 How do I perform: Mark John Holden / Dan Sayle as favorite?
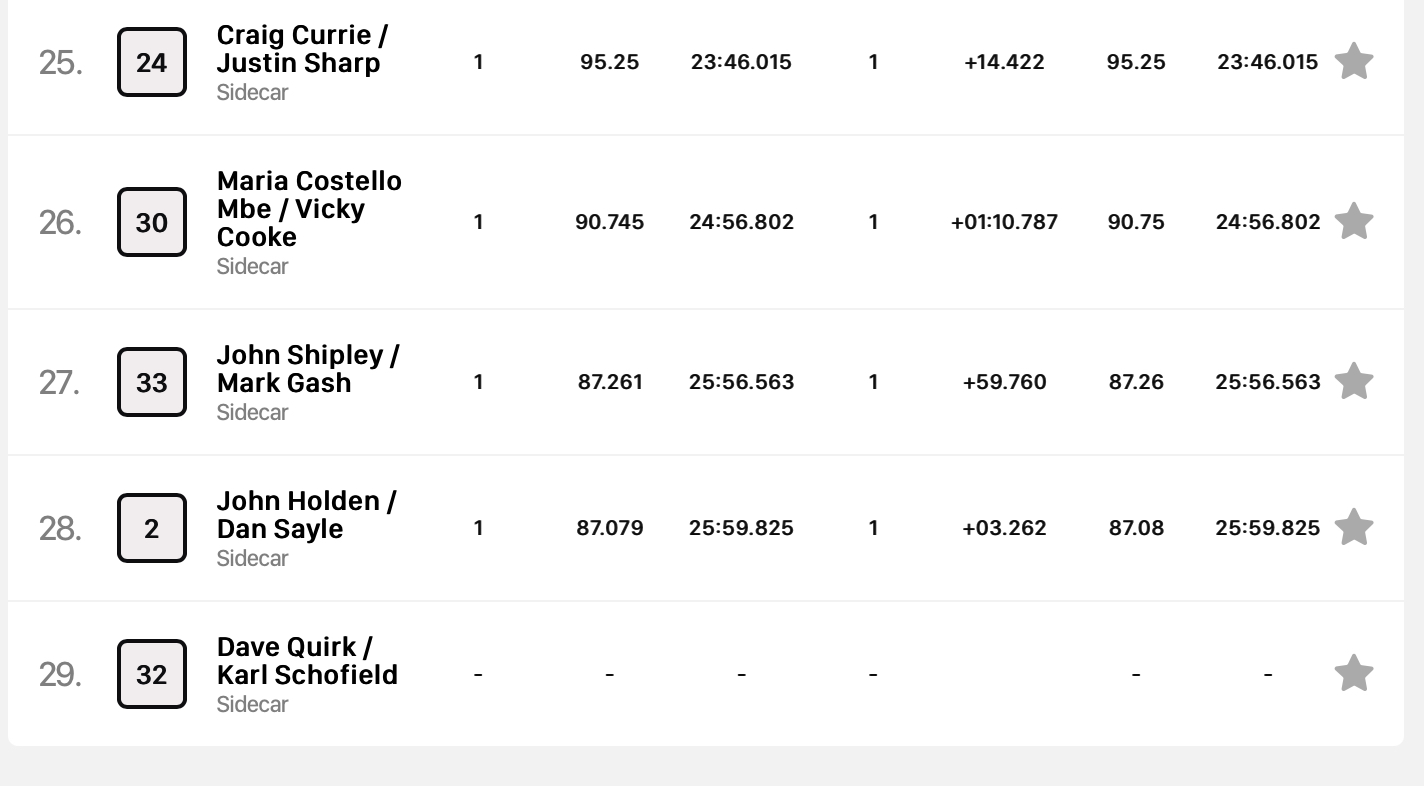click(1353, 527)
